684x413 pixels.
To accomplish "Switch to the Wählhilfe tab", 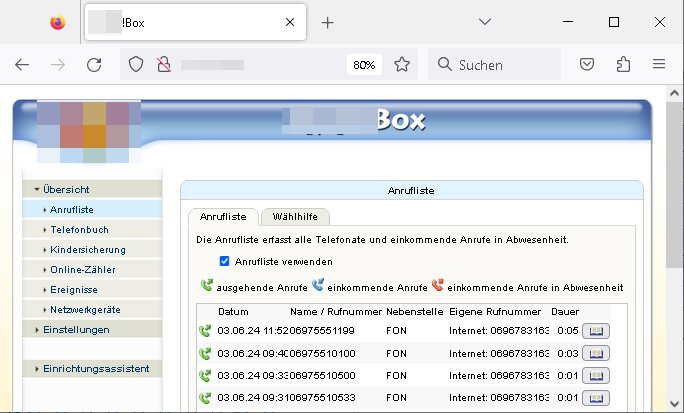I will coord(294,217).
